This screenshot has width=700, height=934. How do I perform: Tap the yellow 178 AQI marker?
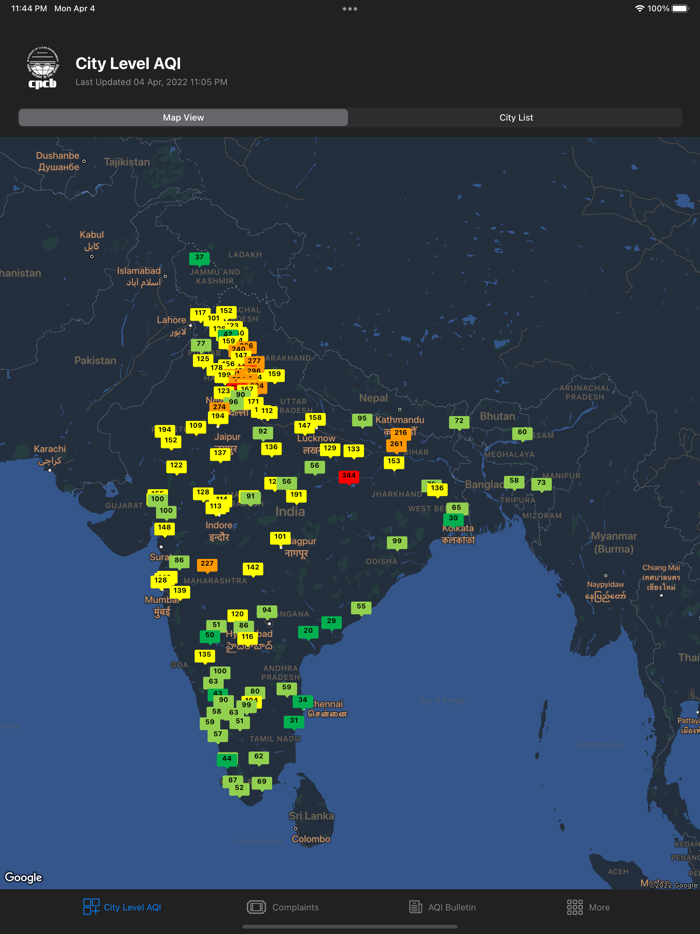216,369
